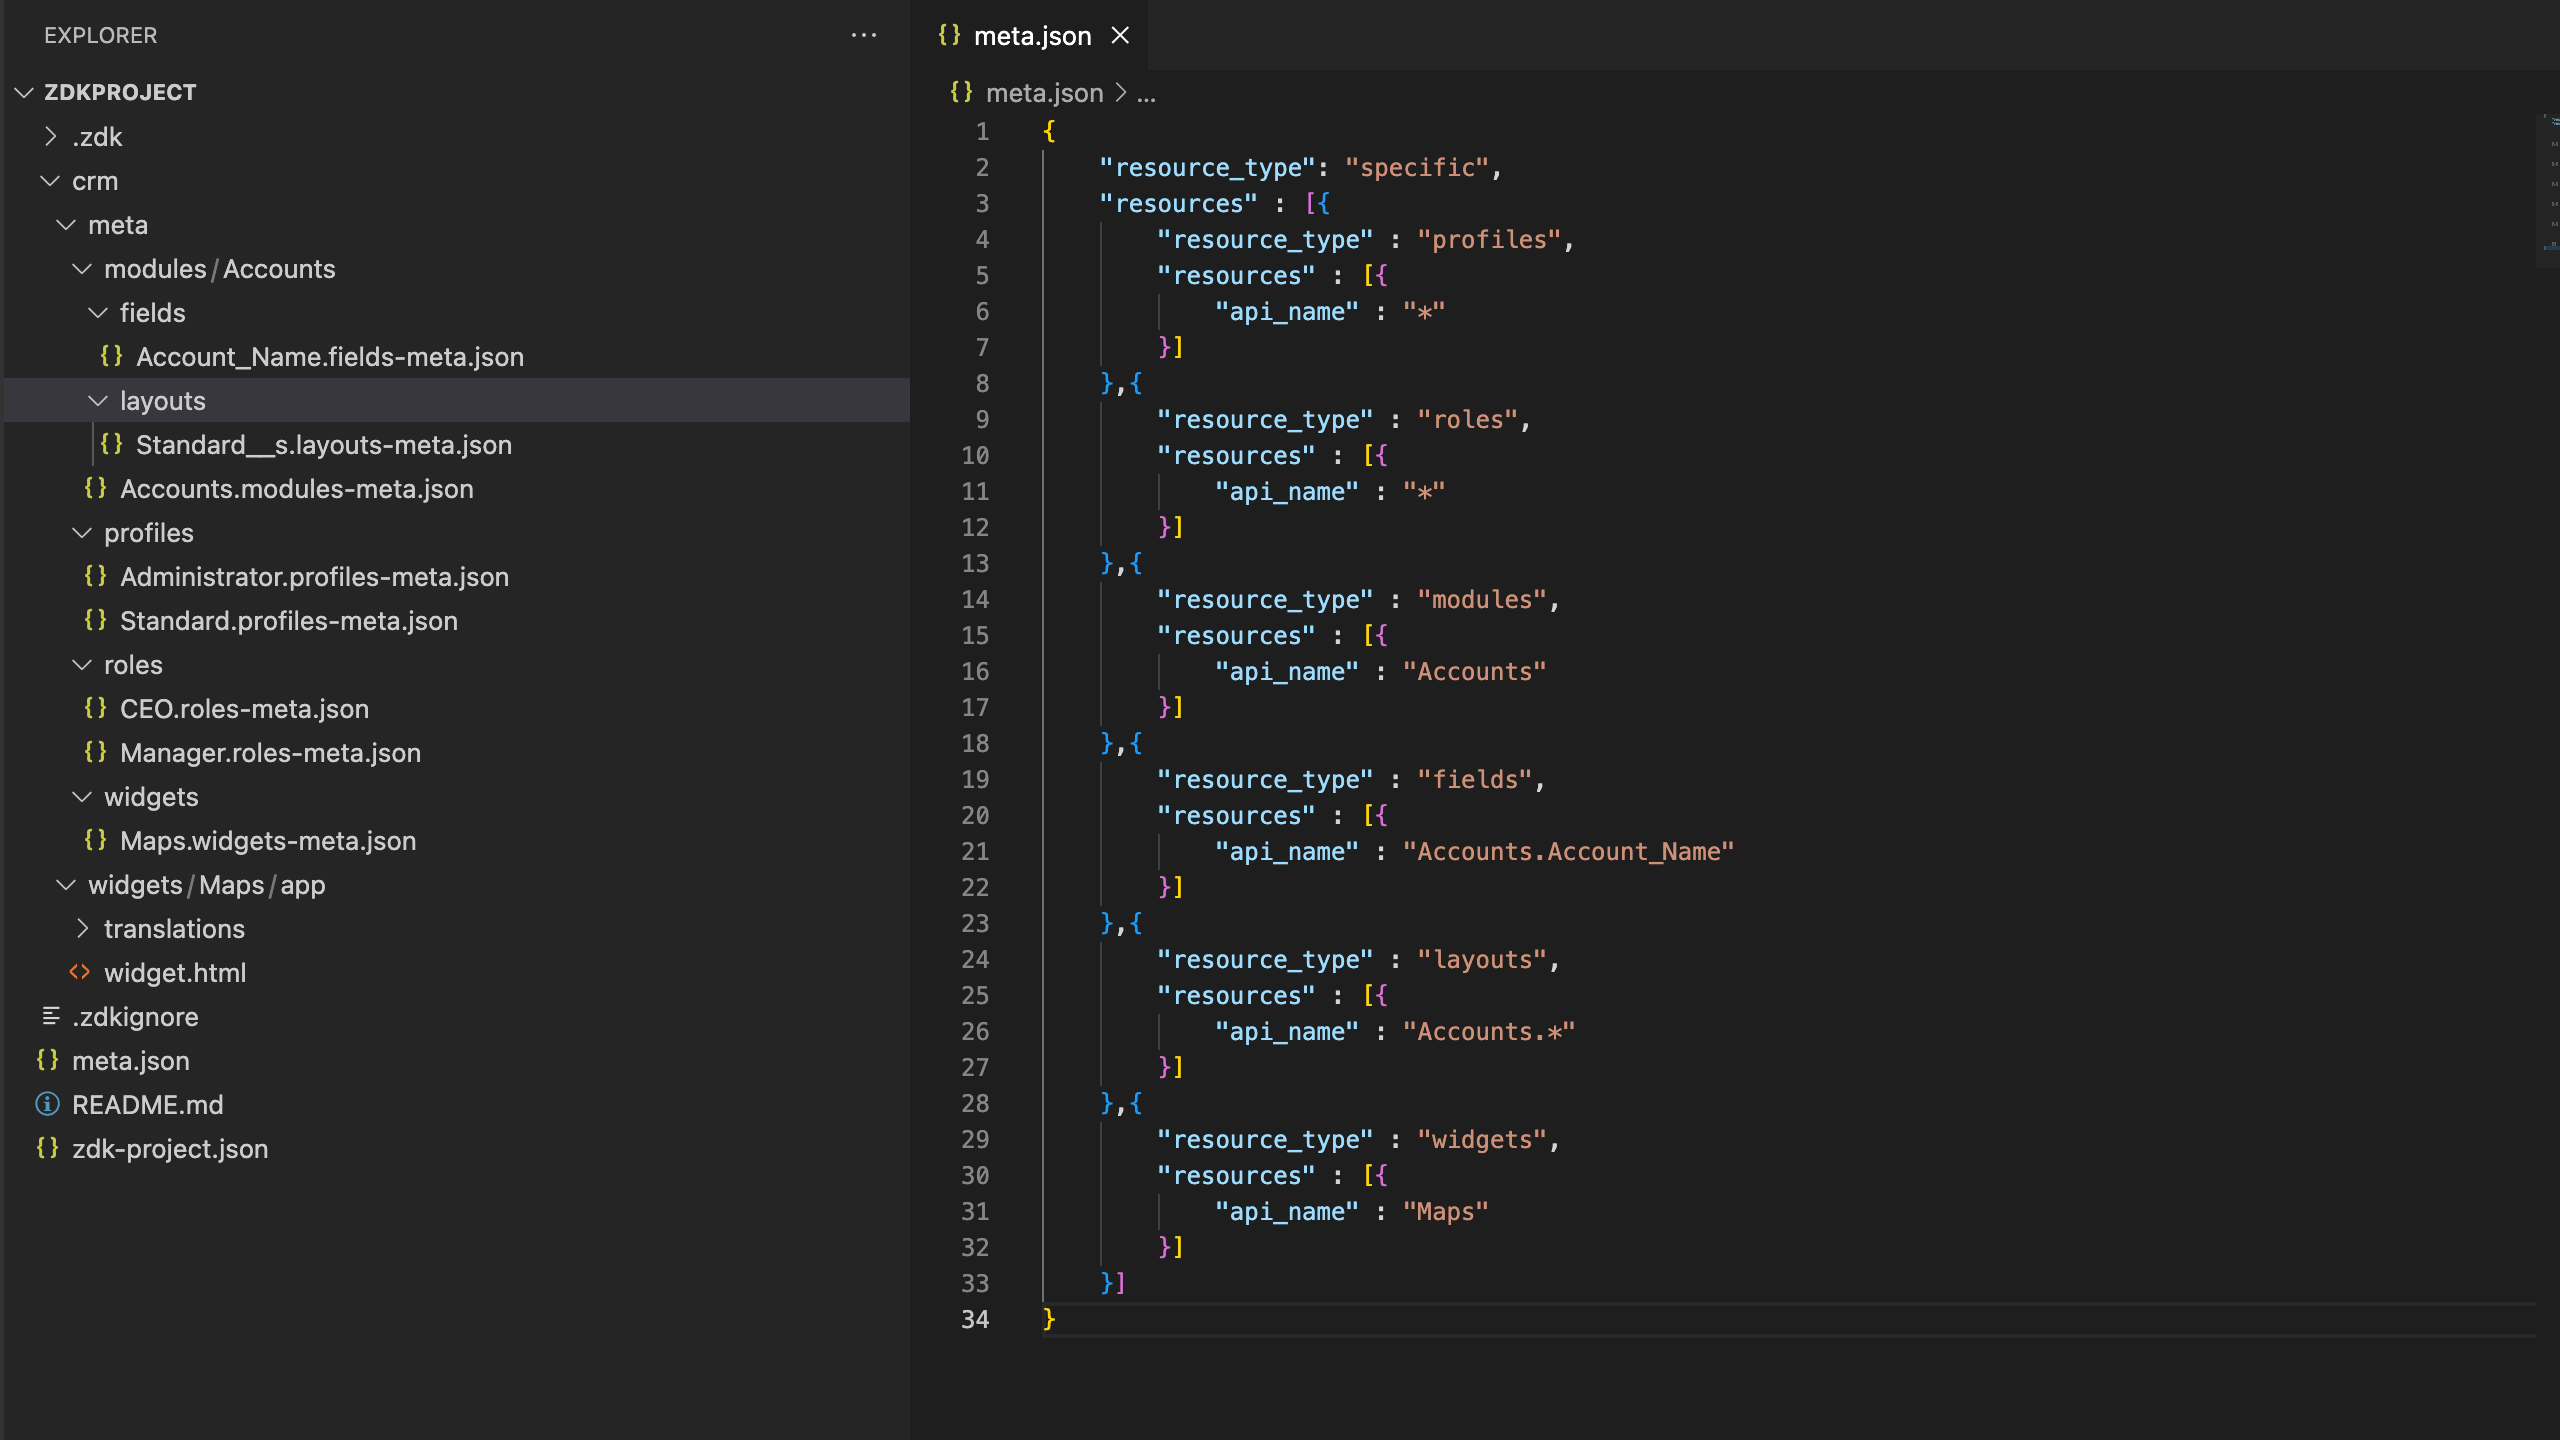Open widget.html file
The width and height of the screenshot is (2560, 1440).
coord(175,972)
